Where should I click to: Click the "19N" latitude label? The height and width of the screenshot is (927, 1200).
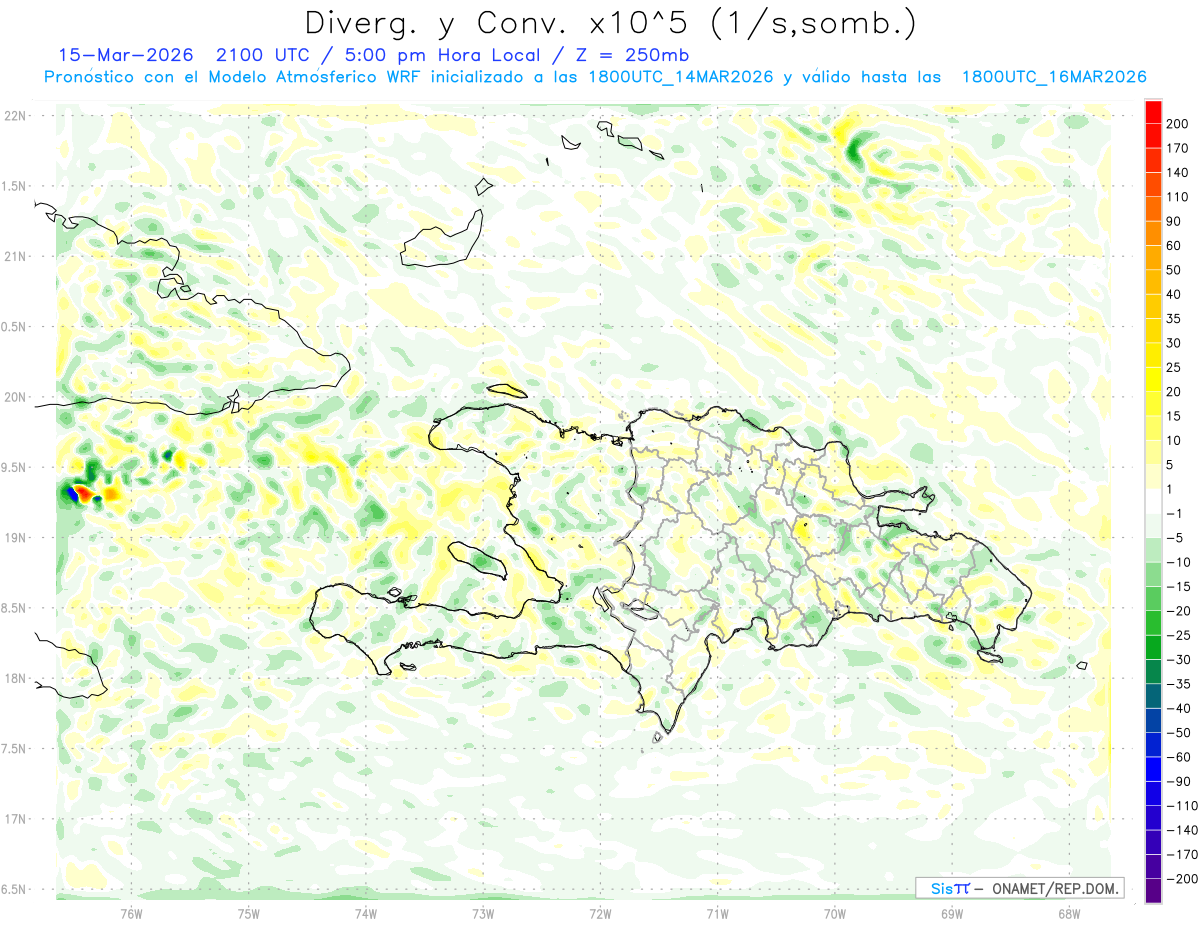click(x=15, y=538)
